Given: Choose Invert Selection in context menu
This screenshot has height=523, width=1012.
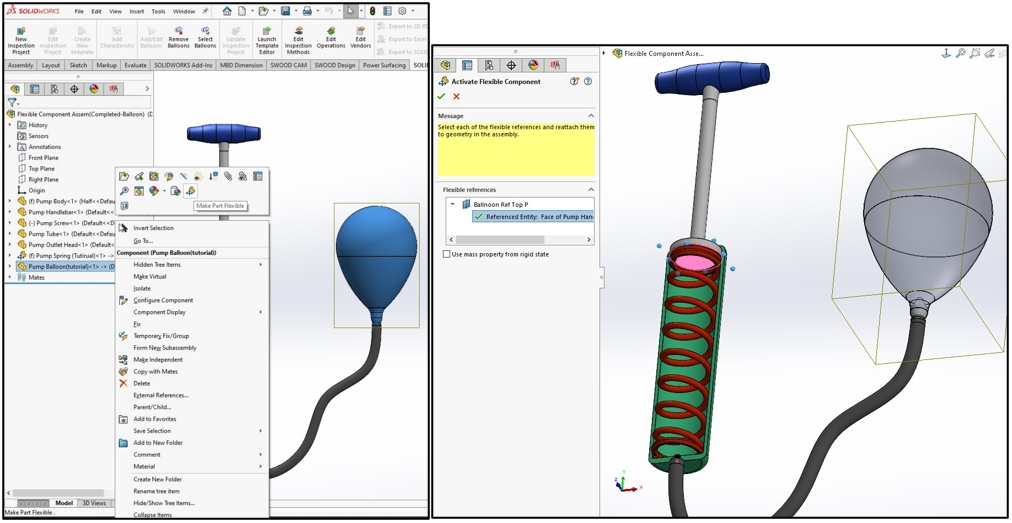Looking at the screenshot, I should (153, 228).
